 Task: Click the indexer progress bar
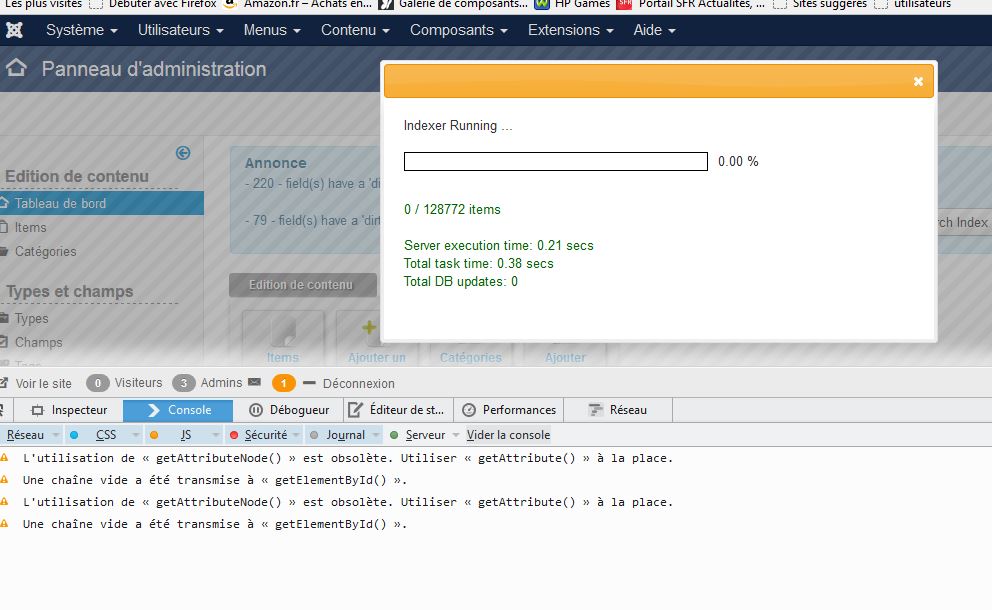(x=555, y=161)
